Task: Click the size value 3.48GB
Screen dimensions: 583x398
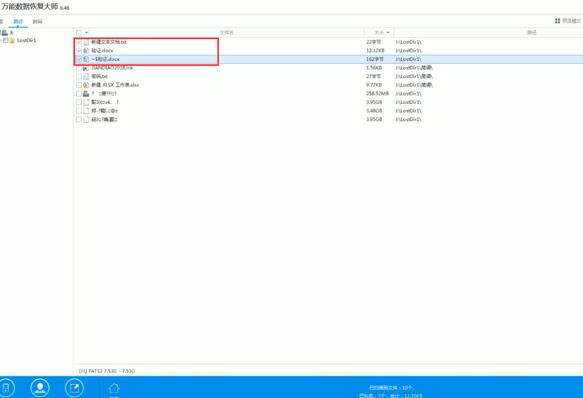Action: [374, 111]
